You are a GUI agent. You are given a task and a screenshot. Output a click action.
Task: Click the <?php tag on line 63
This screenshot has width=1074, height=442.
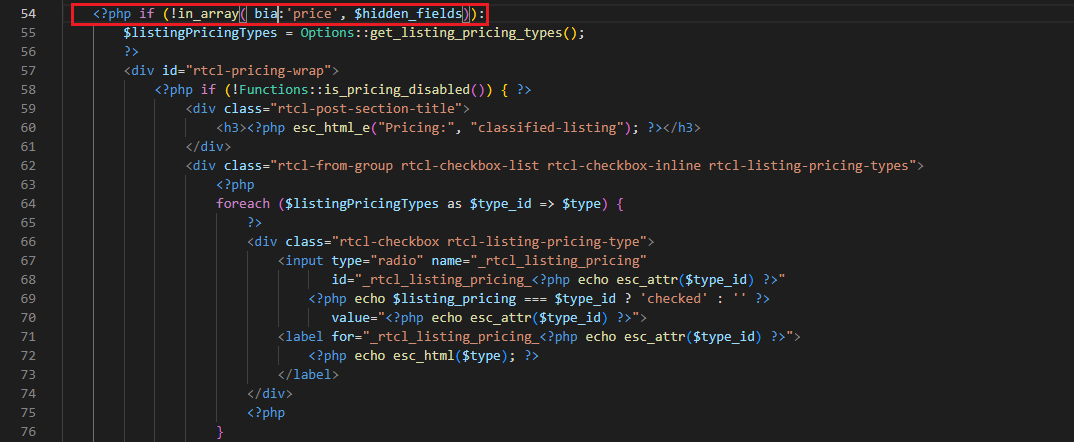tap(235, 185)
